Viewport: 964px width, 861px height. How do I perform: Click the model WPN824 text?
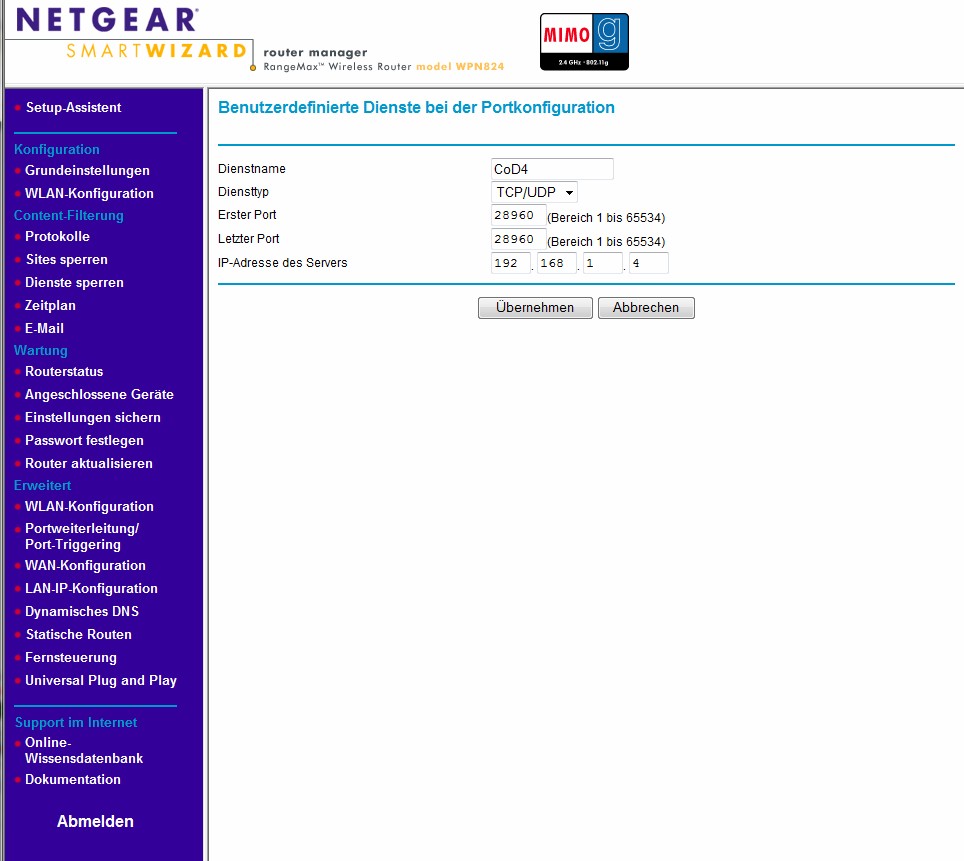[x=460, y=66]
